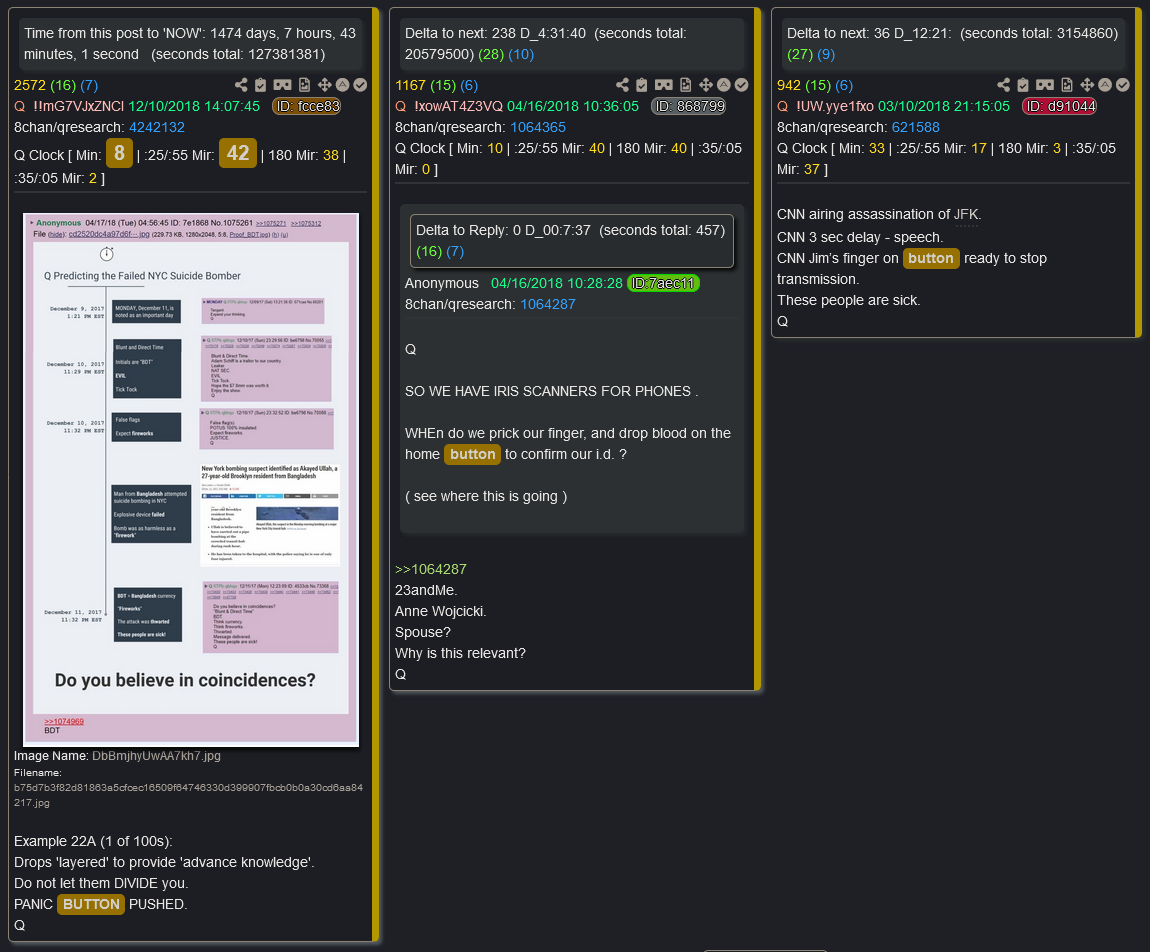This screenshot has width=1150, height=952.
Task: Click highlighted 'button' in the CNN Jim's finger line
Action: pyautogui.click(x=931, y=258)
